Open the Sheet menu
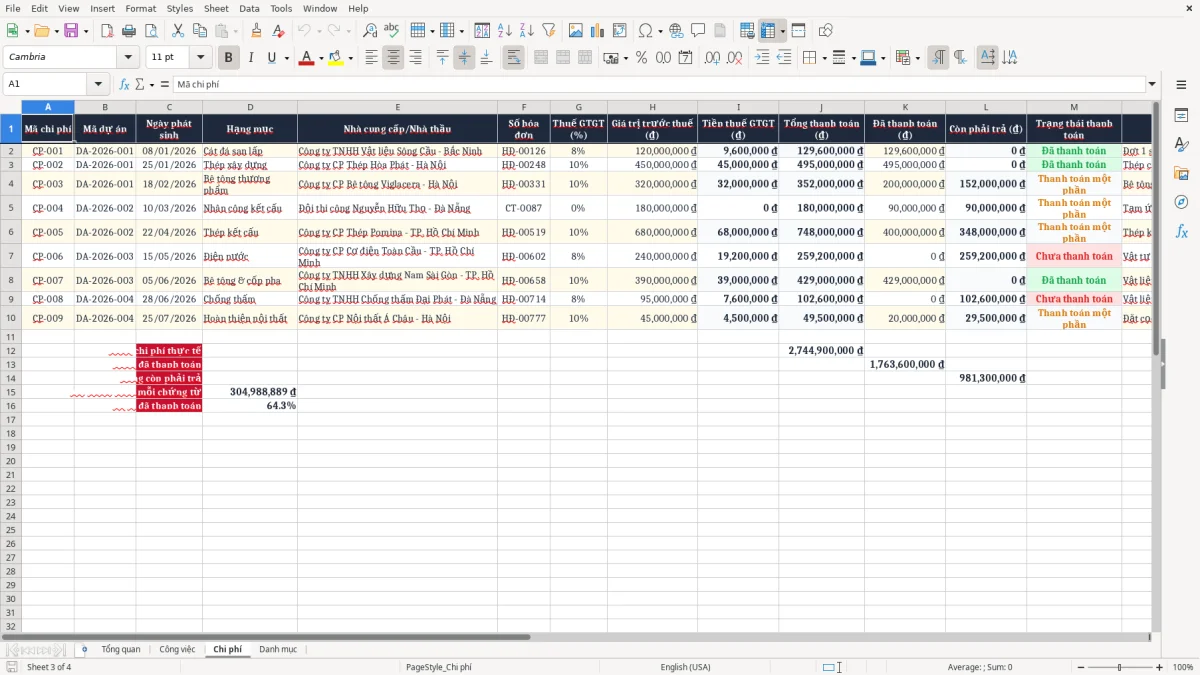This screenshot has height=675, width=1200. pyautogui.click(x=216, y=8)
